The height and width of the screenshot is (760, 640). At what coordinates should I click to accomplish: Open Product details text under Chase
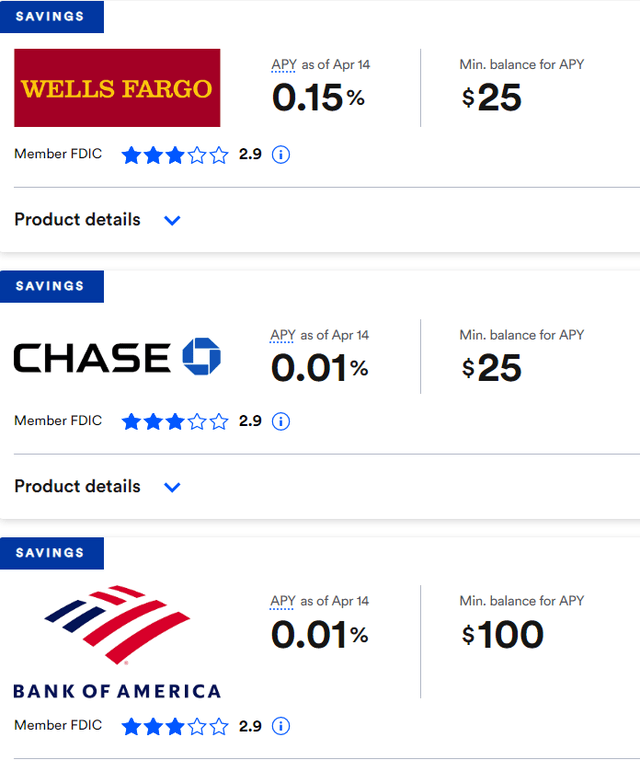[x=77, y=486]
